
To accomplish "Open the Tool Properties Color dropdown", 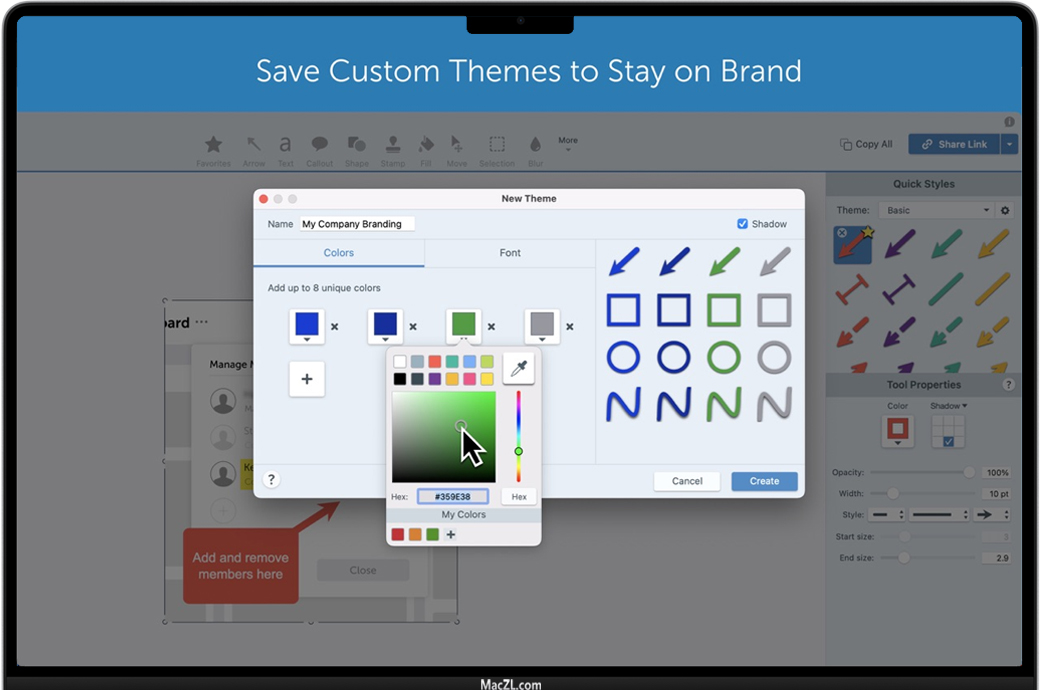I will (x=898, y=432).
